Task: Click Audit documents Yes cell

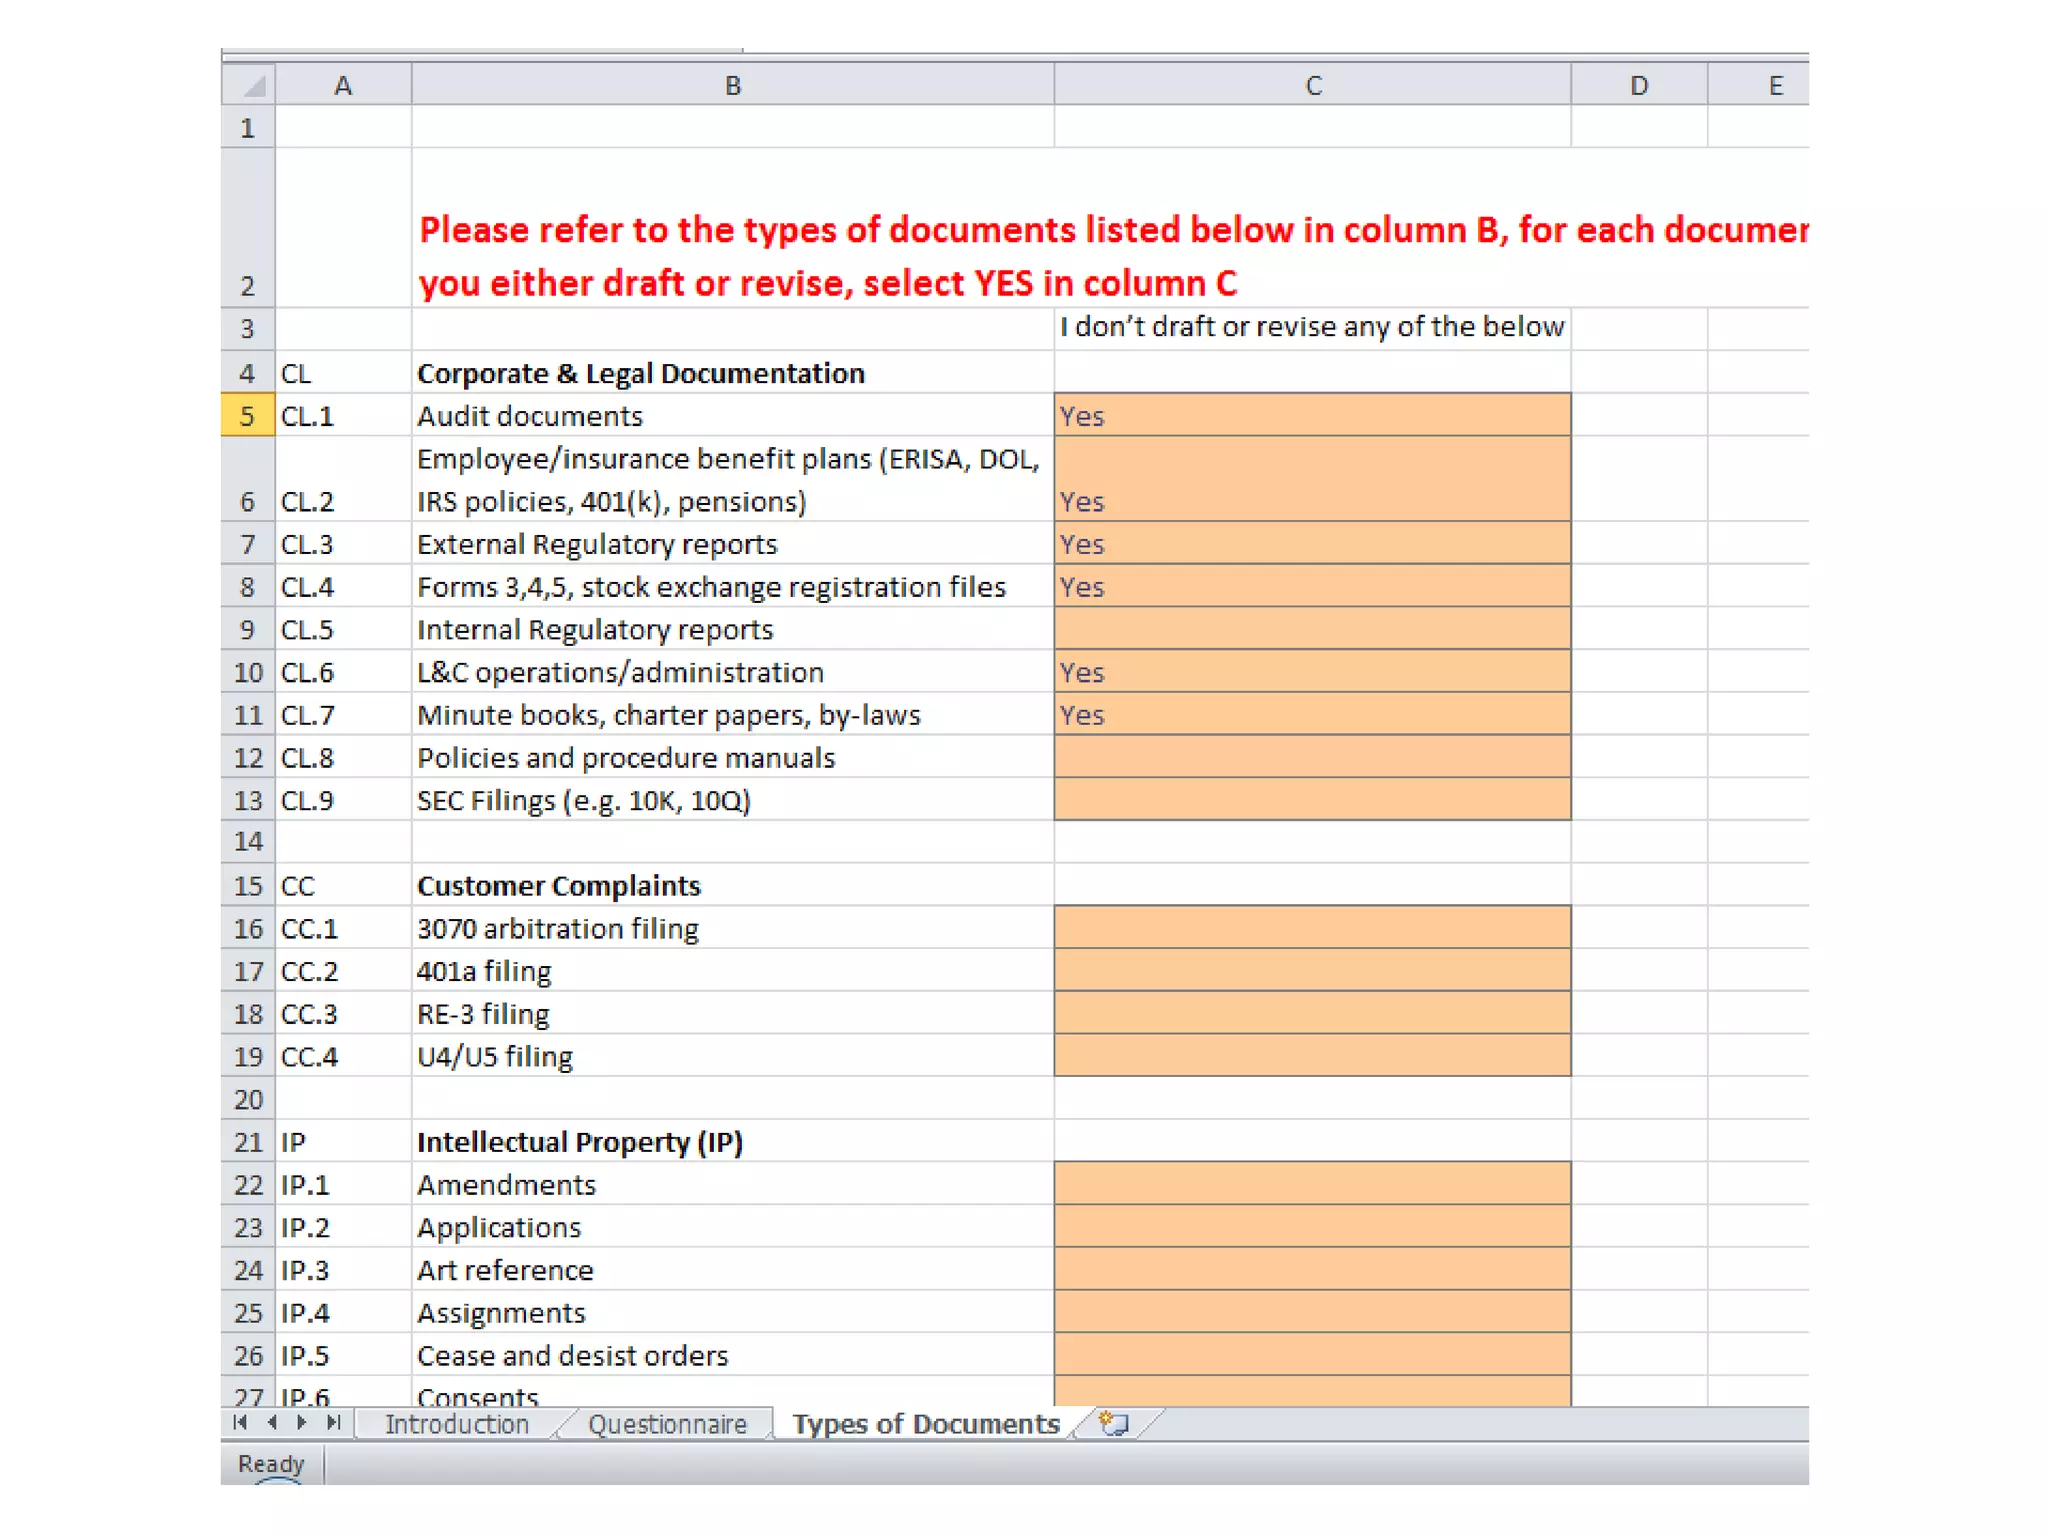Action: 1312,416
